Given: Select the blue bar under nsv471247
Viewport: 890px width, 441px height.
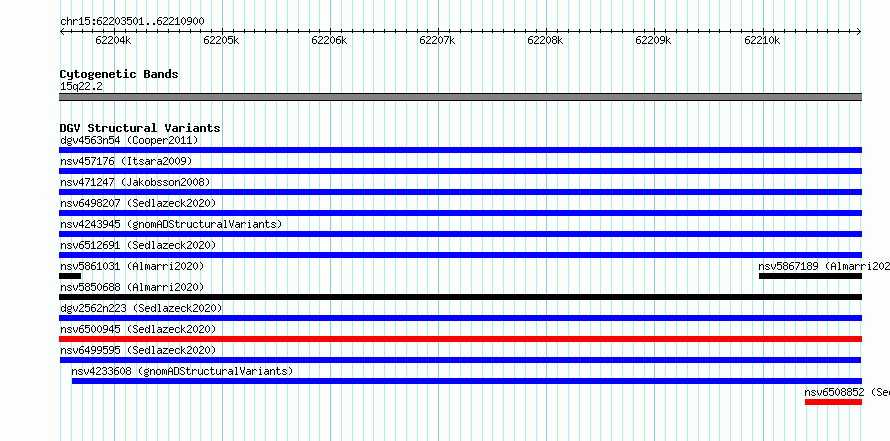Looking at the screenshot, I should pyautogui.click(x=460, y=192).
